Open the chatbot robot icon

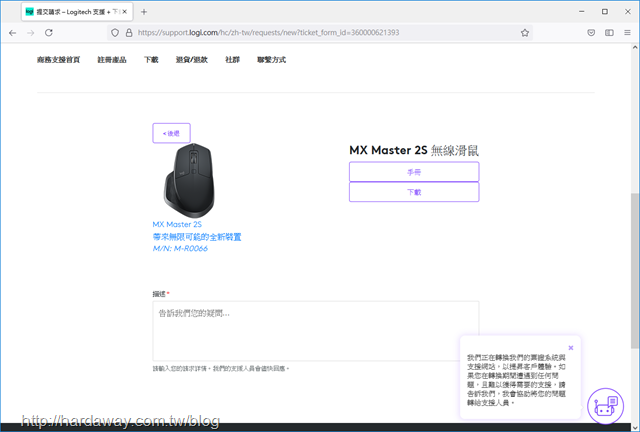(x=605, y=406)
